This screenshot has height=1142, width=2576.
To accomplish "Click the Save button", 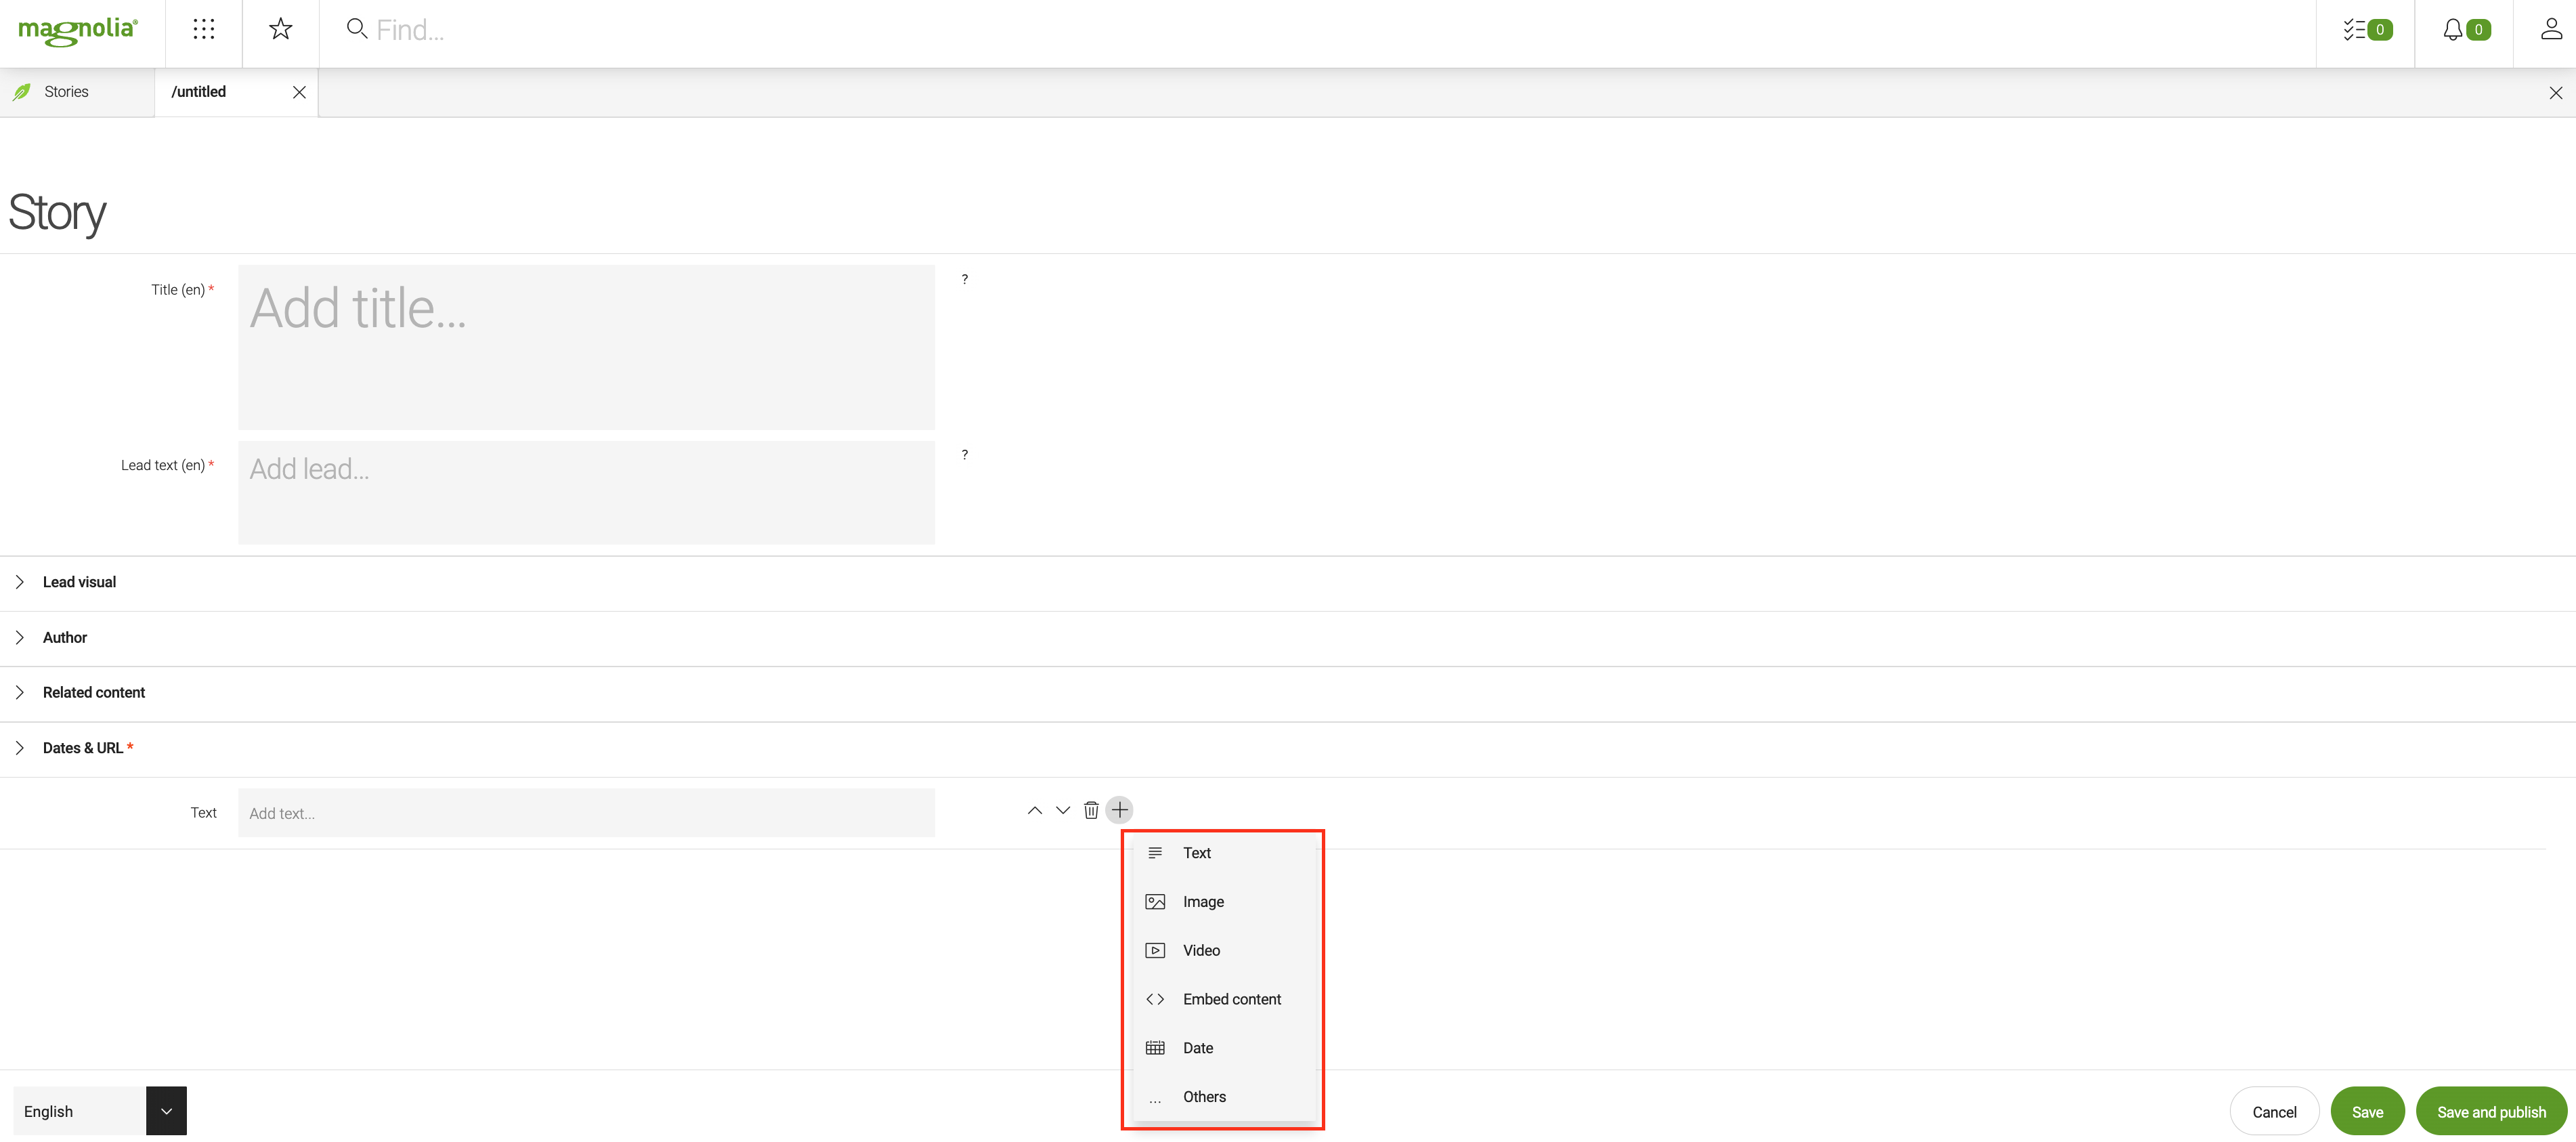I will [2367, 1112].
